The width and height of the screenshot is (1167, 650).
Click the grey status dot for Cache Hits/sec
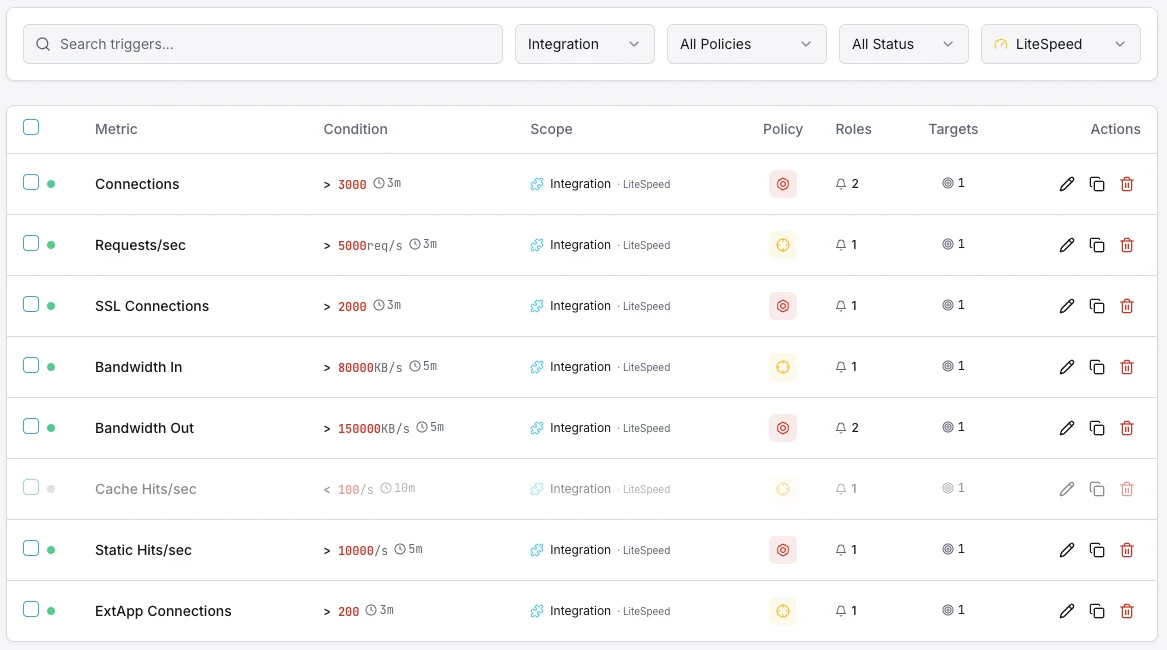pyautogui.click(x=51, y=489)
